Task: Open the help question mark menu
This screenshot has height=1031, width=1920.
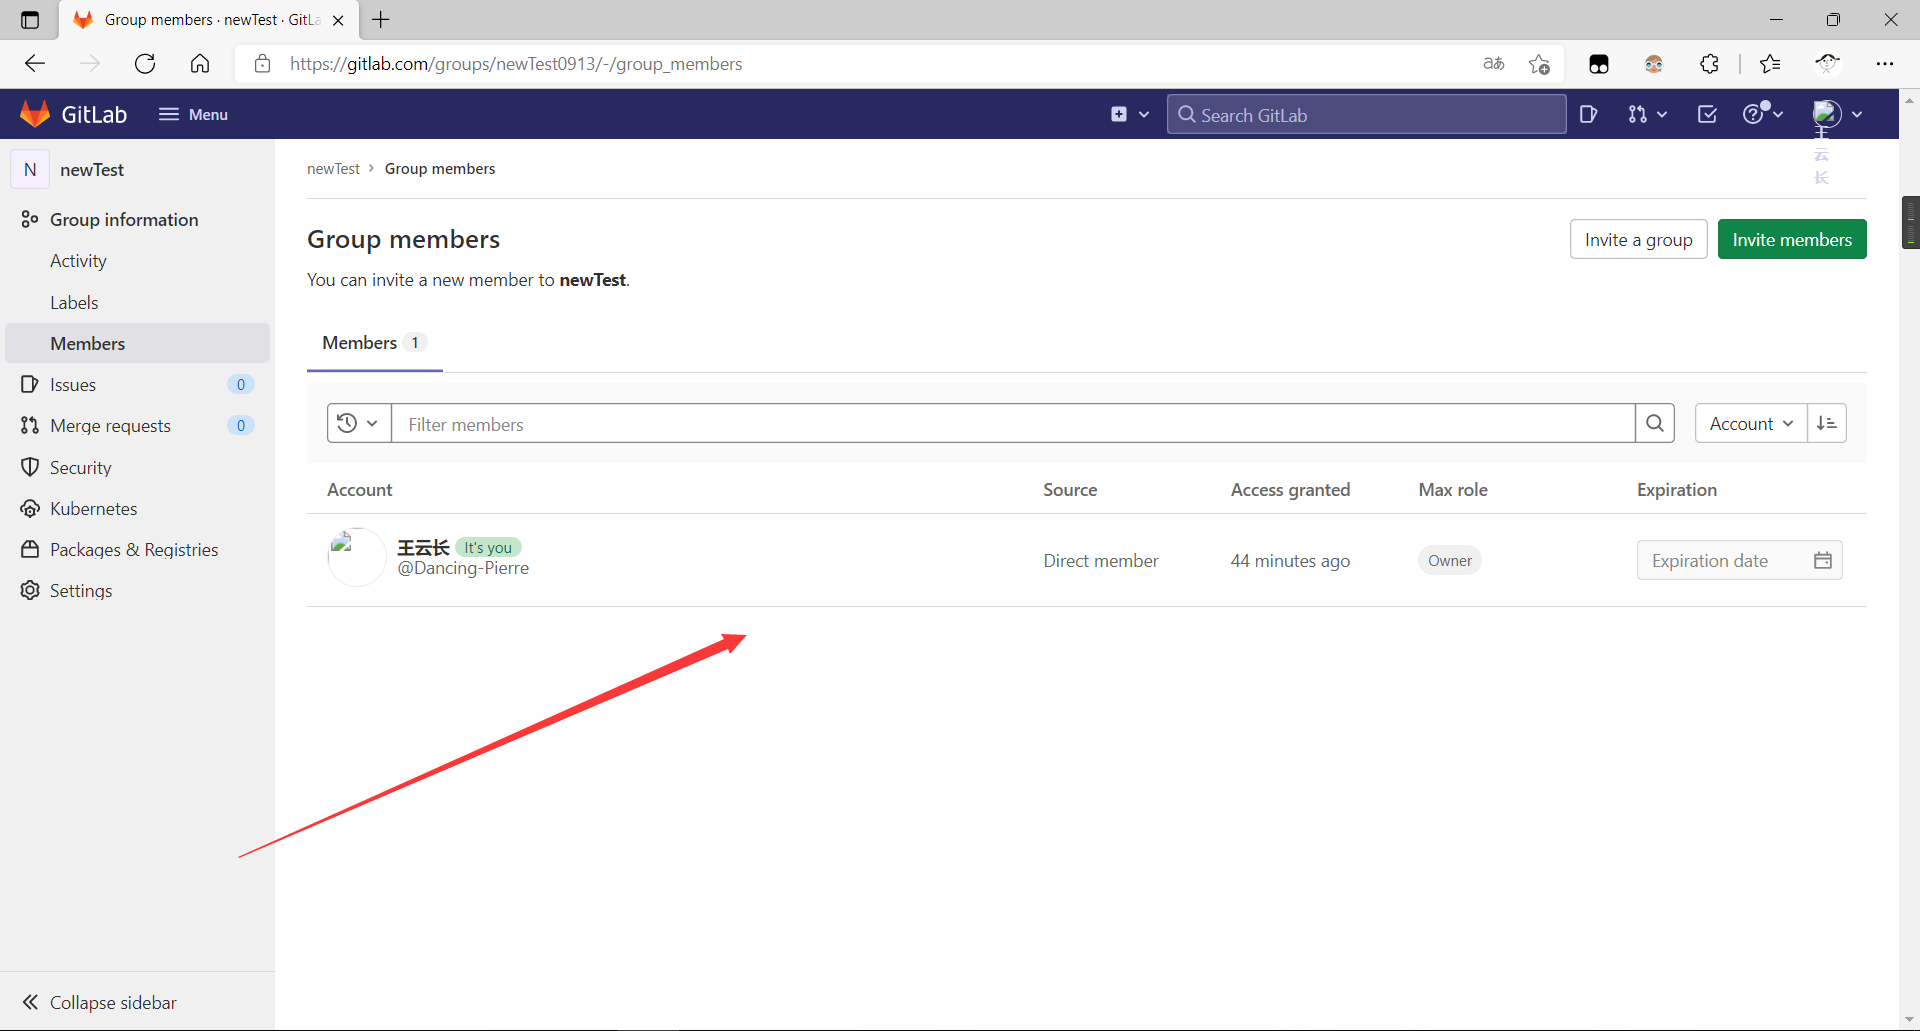Action: (1762, 114)
